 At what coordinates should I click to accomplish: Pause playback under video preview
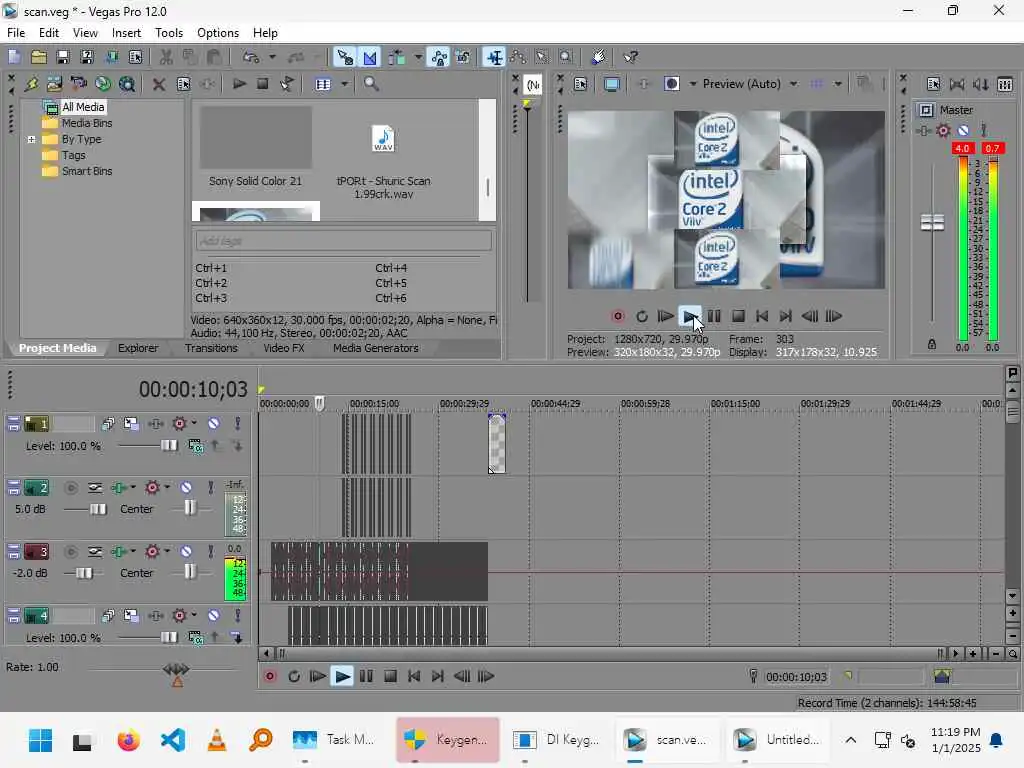[x=714, y=317]
